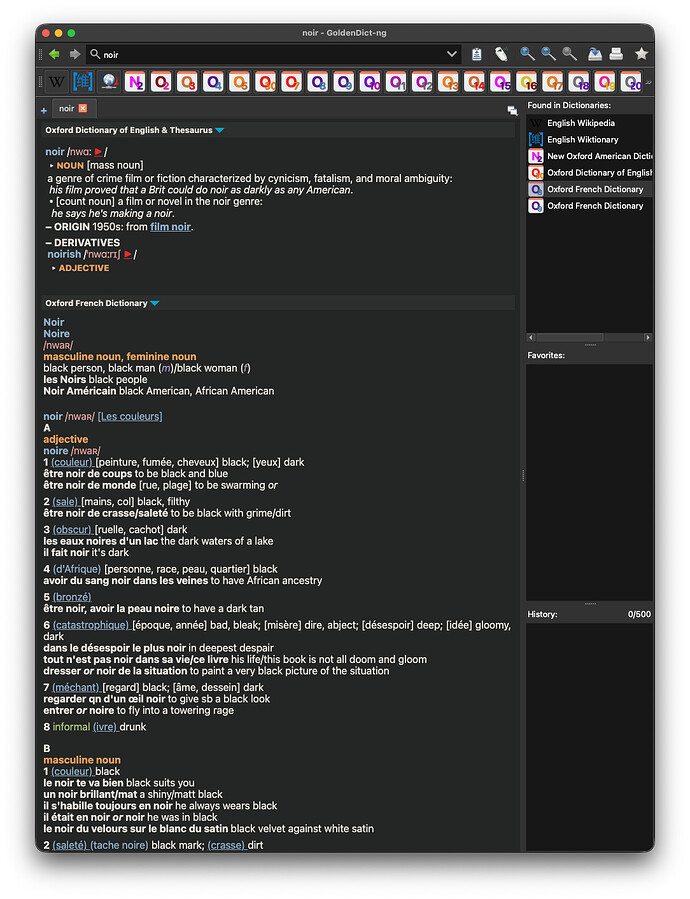690x899 pixels.
Task: Toggle the O12 dictionary icon
Action: point(422,82)
